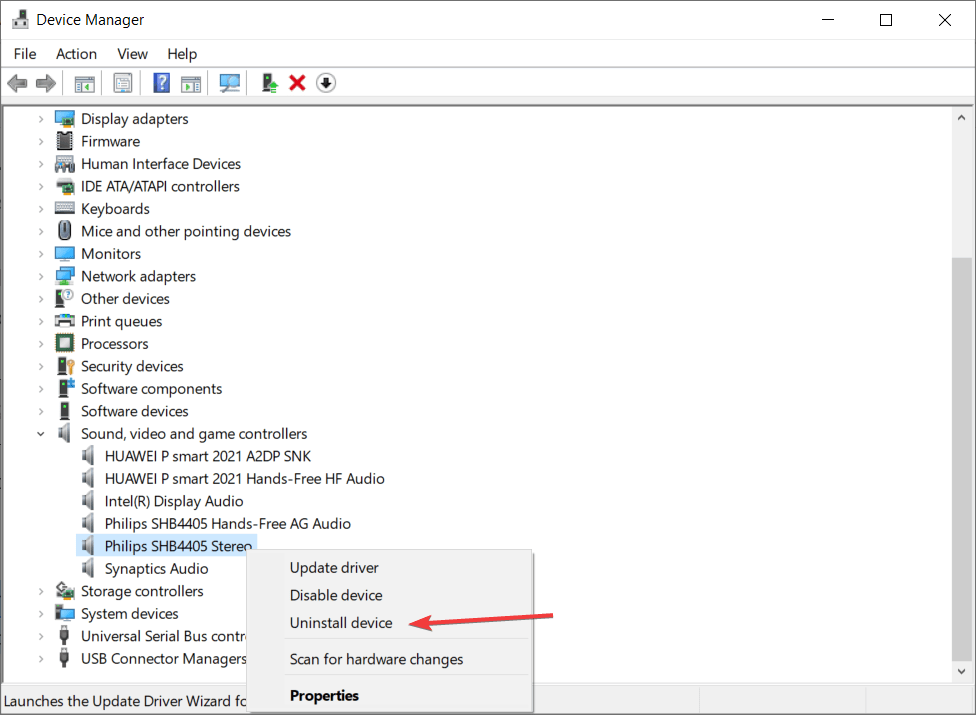Select Update driver in context menu
976x715 pixels.
[x=334, y=568]
